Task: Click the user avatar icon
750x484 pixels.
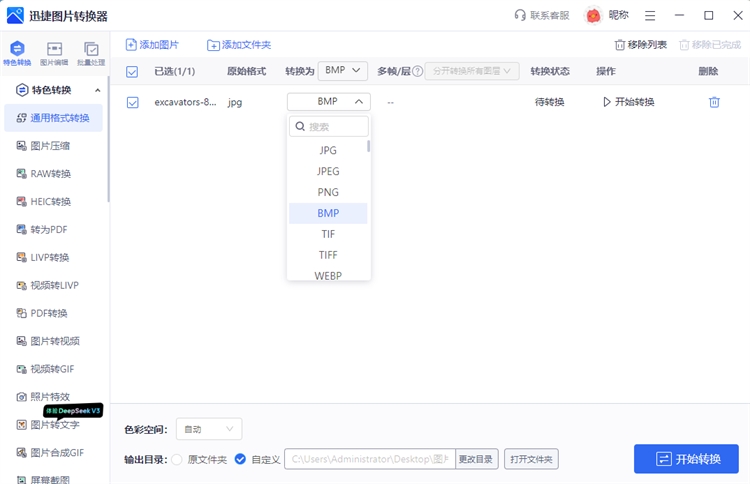Action: click(x=594, y=16)
